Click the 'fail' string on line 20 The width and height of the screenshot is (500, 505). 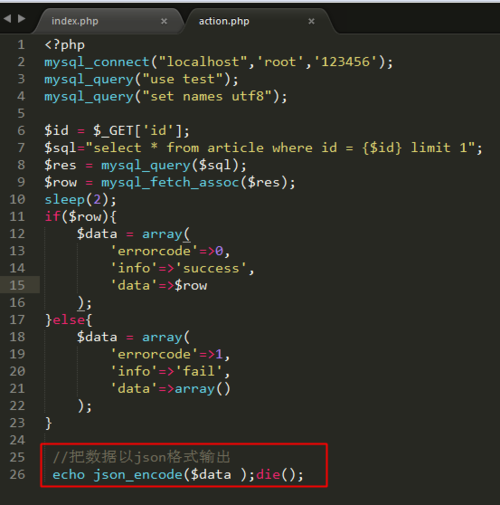coord(199,371)
